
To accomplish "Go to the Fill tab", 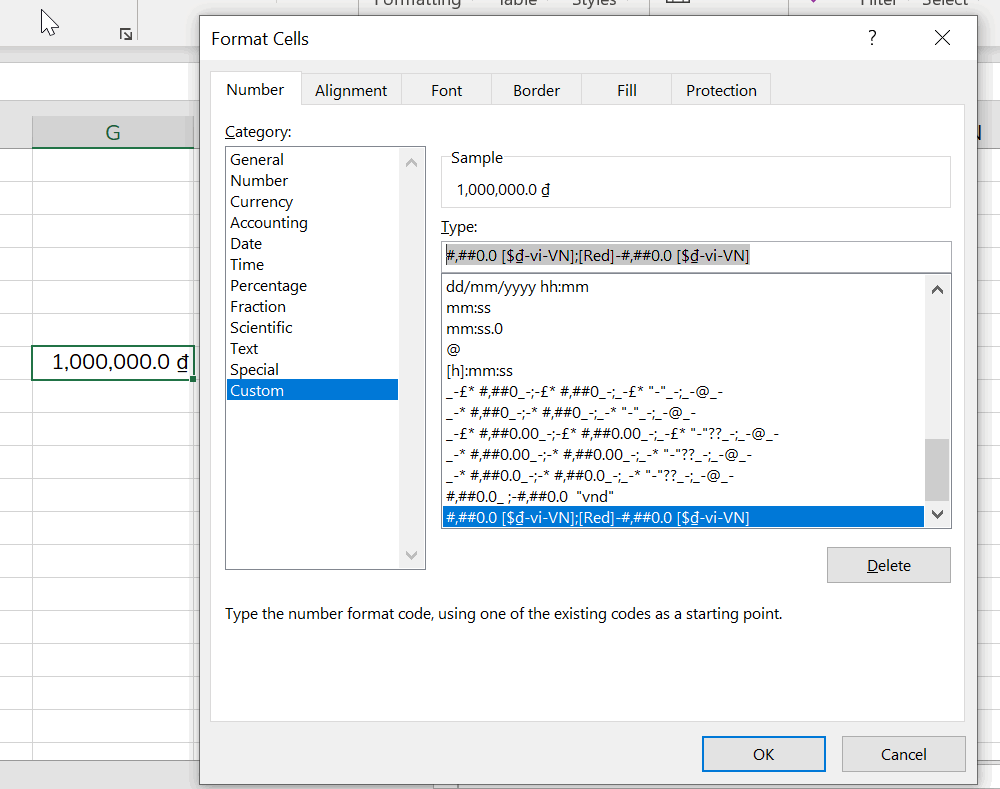I will 626,91.
